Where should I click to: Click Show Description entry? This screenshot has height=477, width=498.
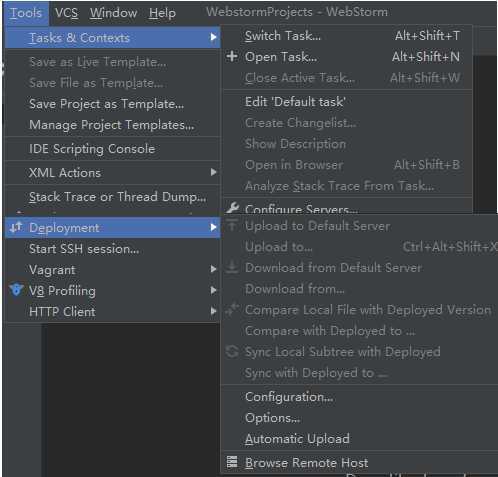(295, 144)
